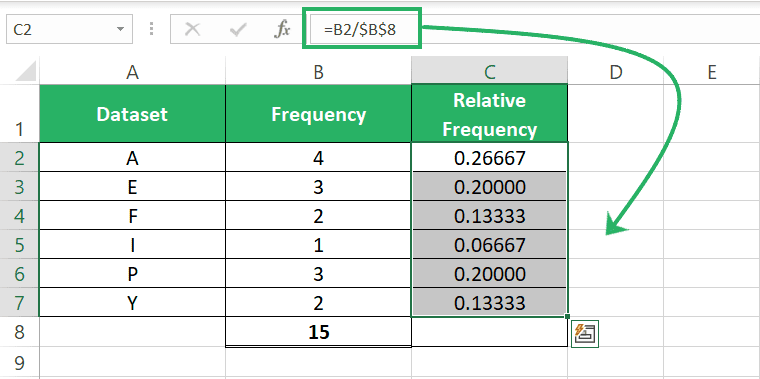Select the cell showing 0.26667
This screenshot has width=760, height=379.
490,158
